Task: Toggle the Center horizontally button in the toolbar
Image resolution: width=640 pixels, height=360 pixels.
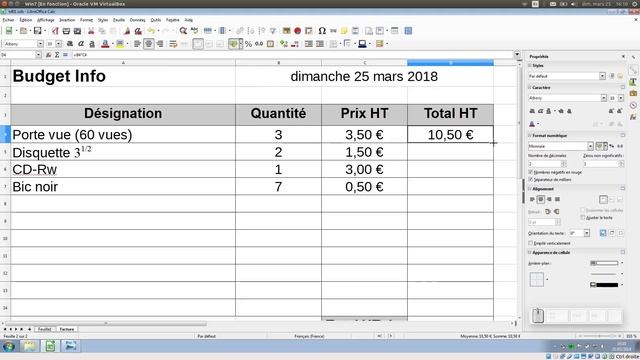Action: pos(149,44)
